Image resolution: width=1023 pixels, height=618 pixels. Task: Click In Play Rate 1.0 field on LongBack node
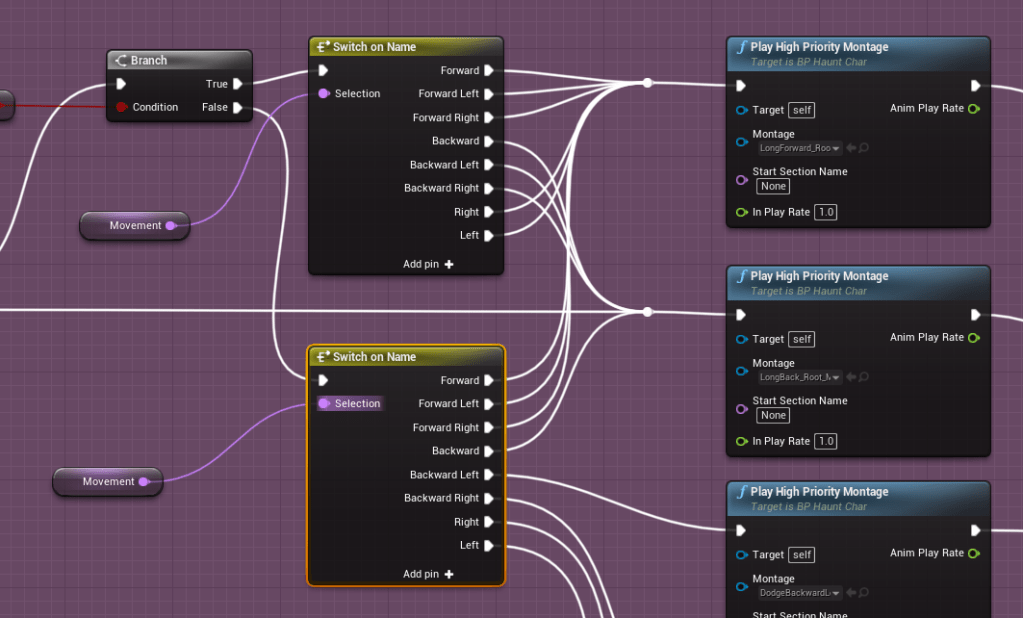pyautogui.click(x=826, y=441)
